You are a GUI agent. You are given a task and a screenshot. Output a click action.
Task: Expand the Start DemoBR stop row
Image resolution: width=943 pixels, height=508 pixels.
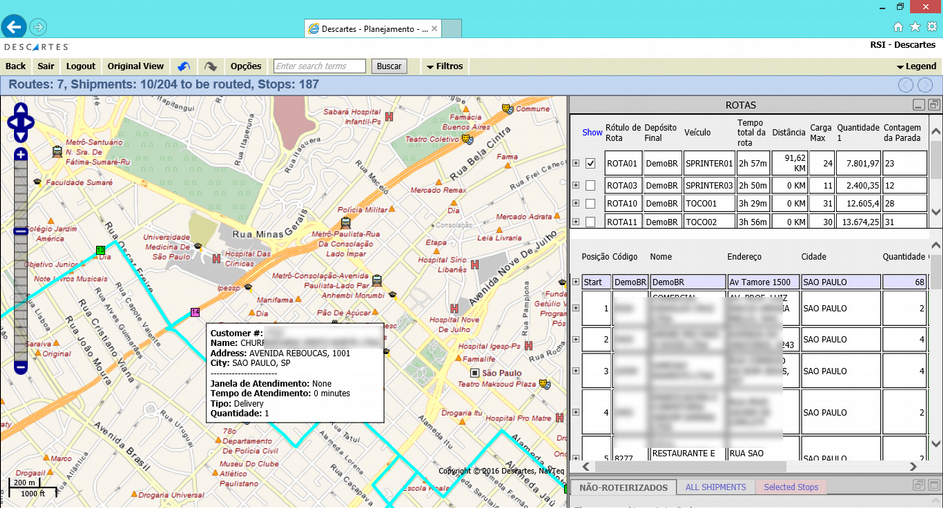(x=576, y=282)
